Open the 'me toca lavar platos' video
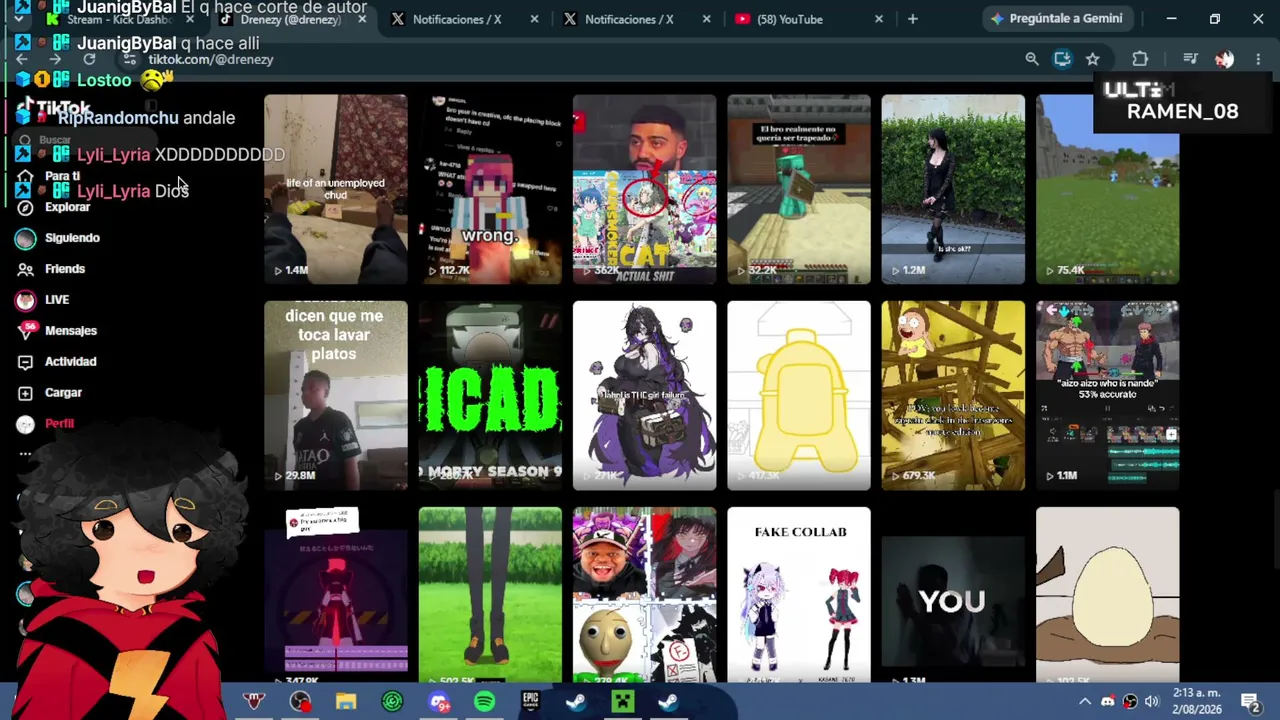This screenshot has height=720, width=1280. tap(336, 396)
